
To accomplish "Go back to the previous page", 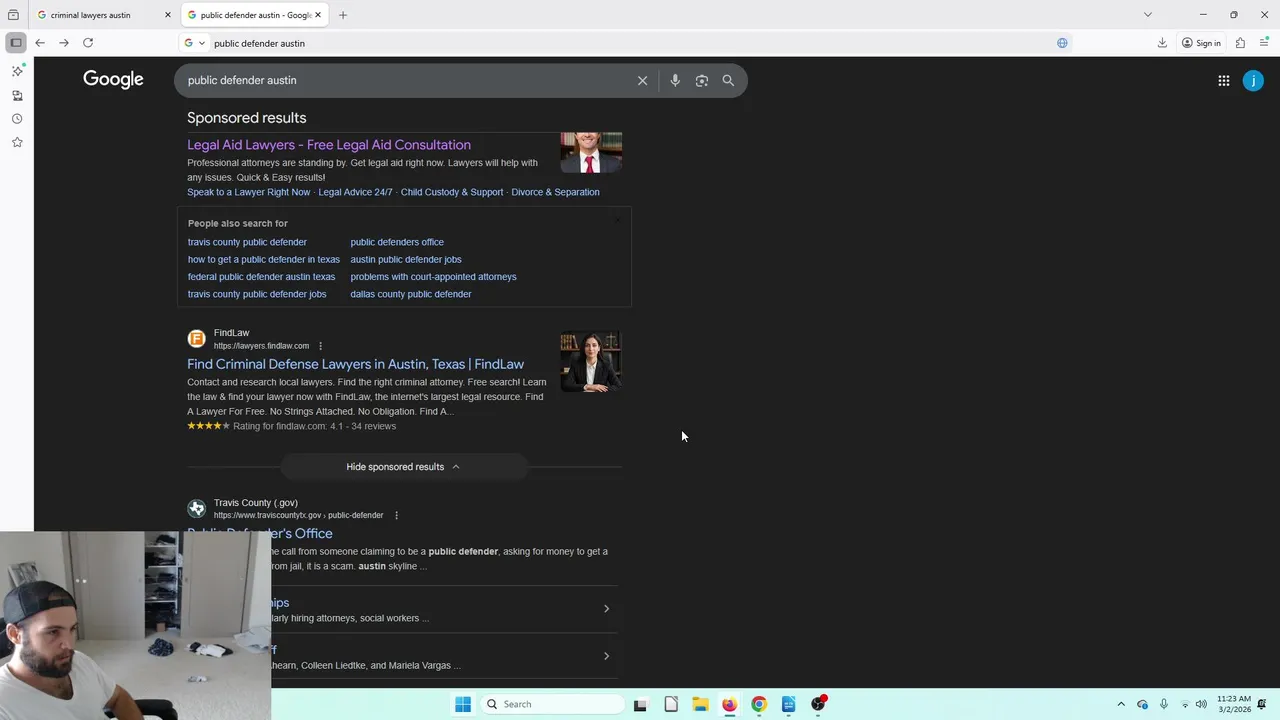I will tap(39, 43).
